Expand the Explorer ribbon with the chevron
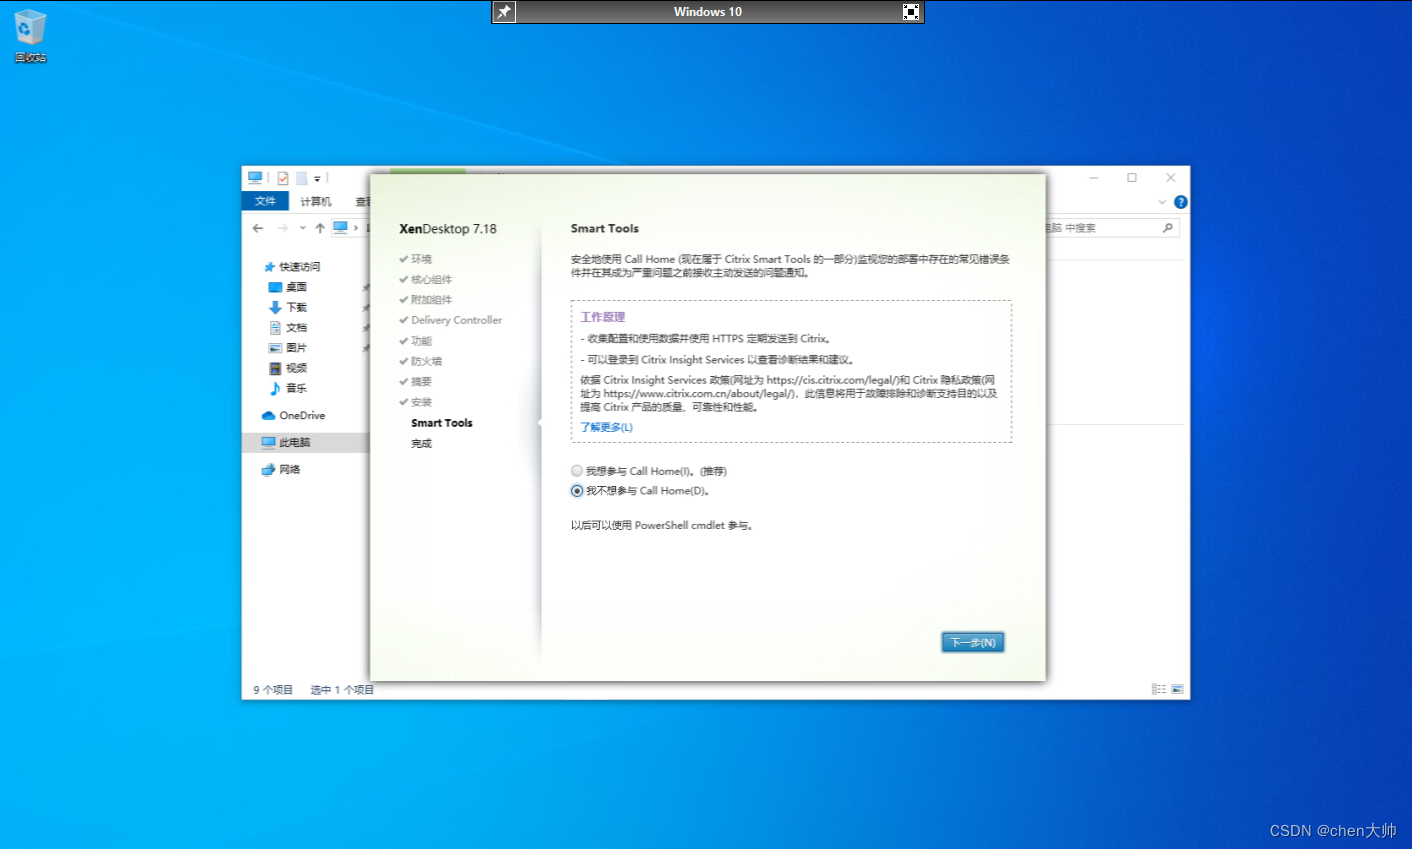The height and width of the screenshot is (849, 1412). (x=1162, y=202)
